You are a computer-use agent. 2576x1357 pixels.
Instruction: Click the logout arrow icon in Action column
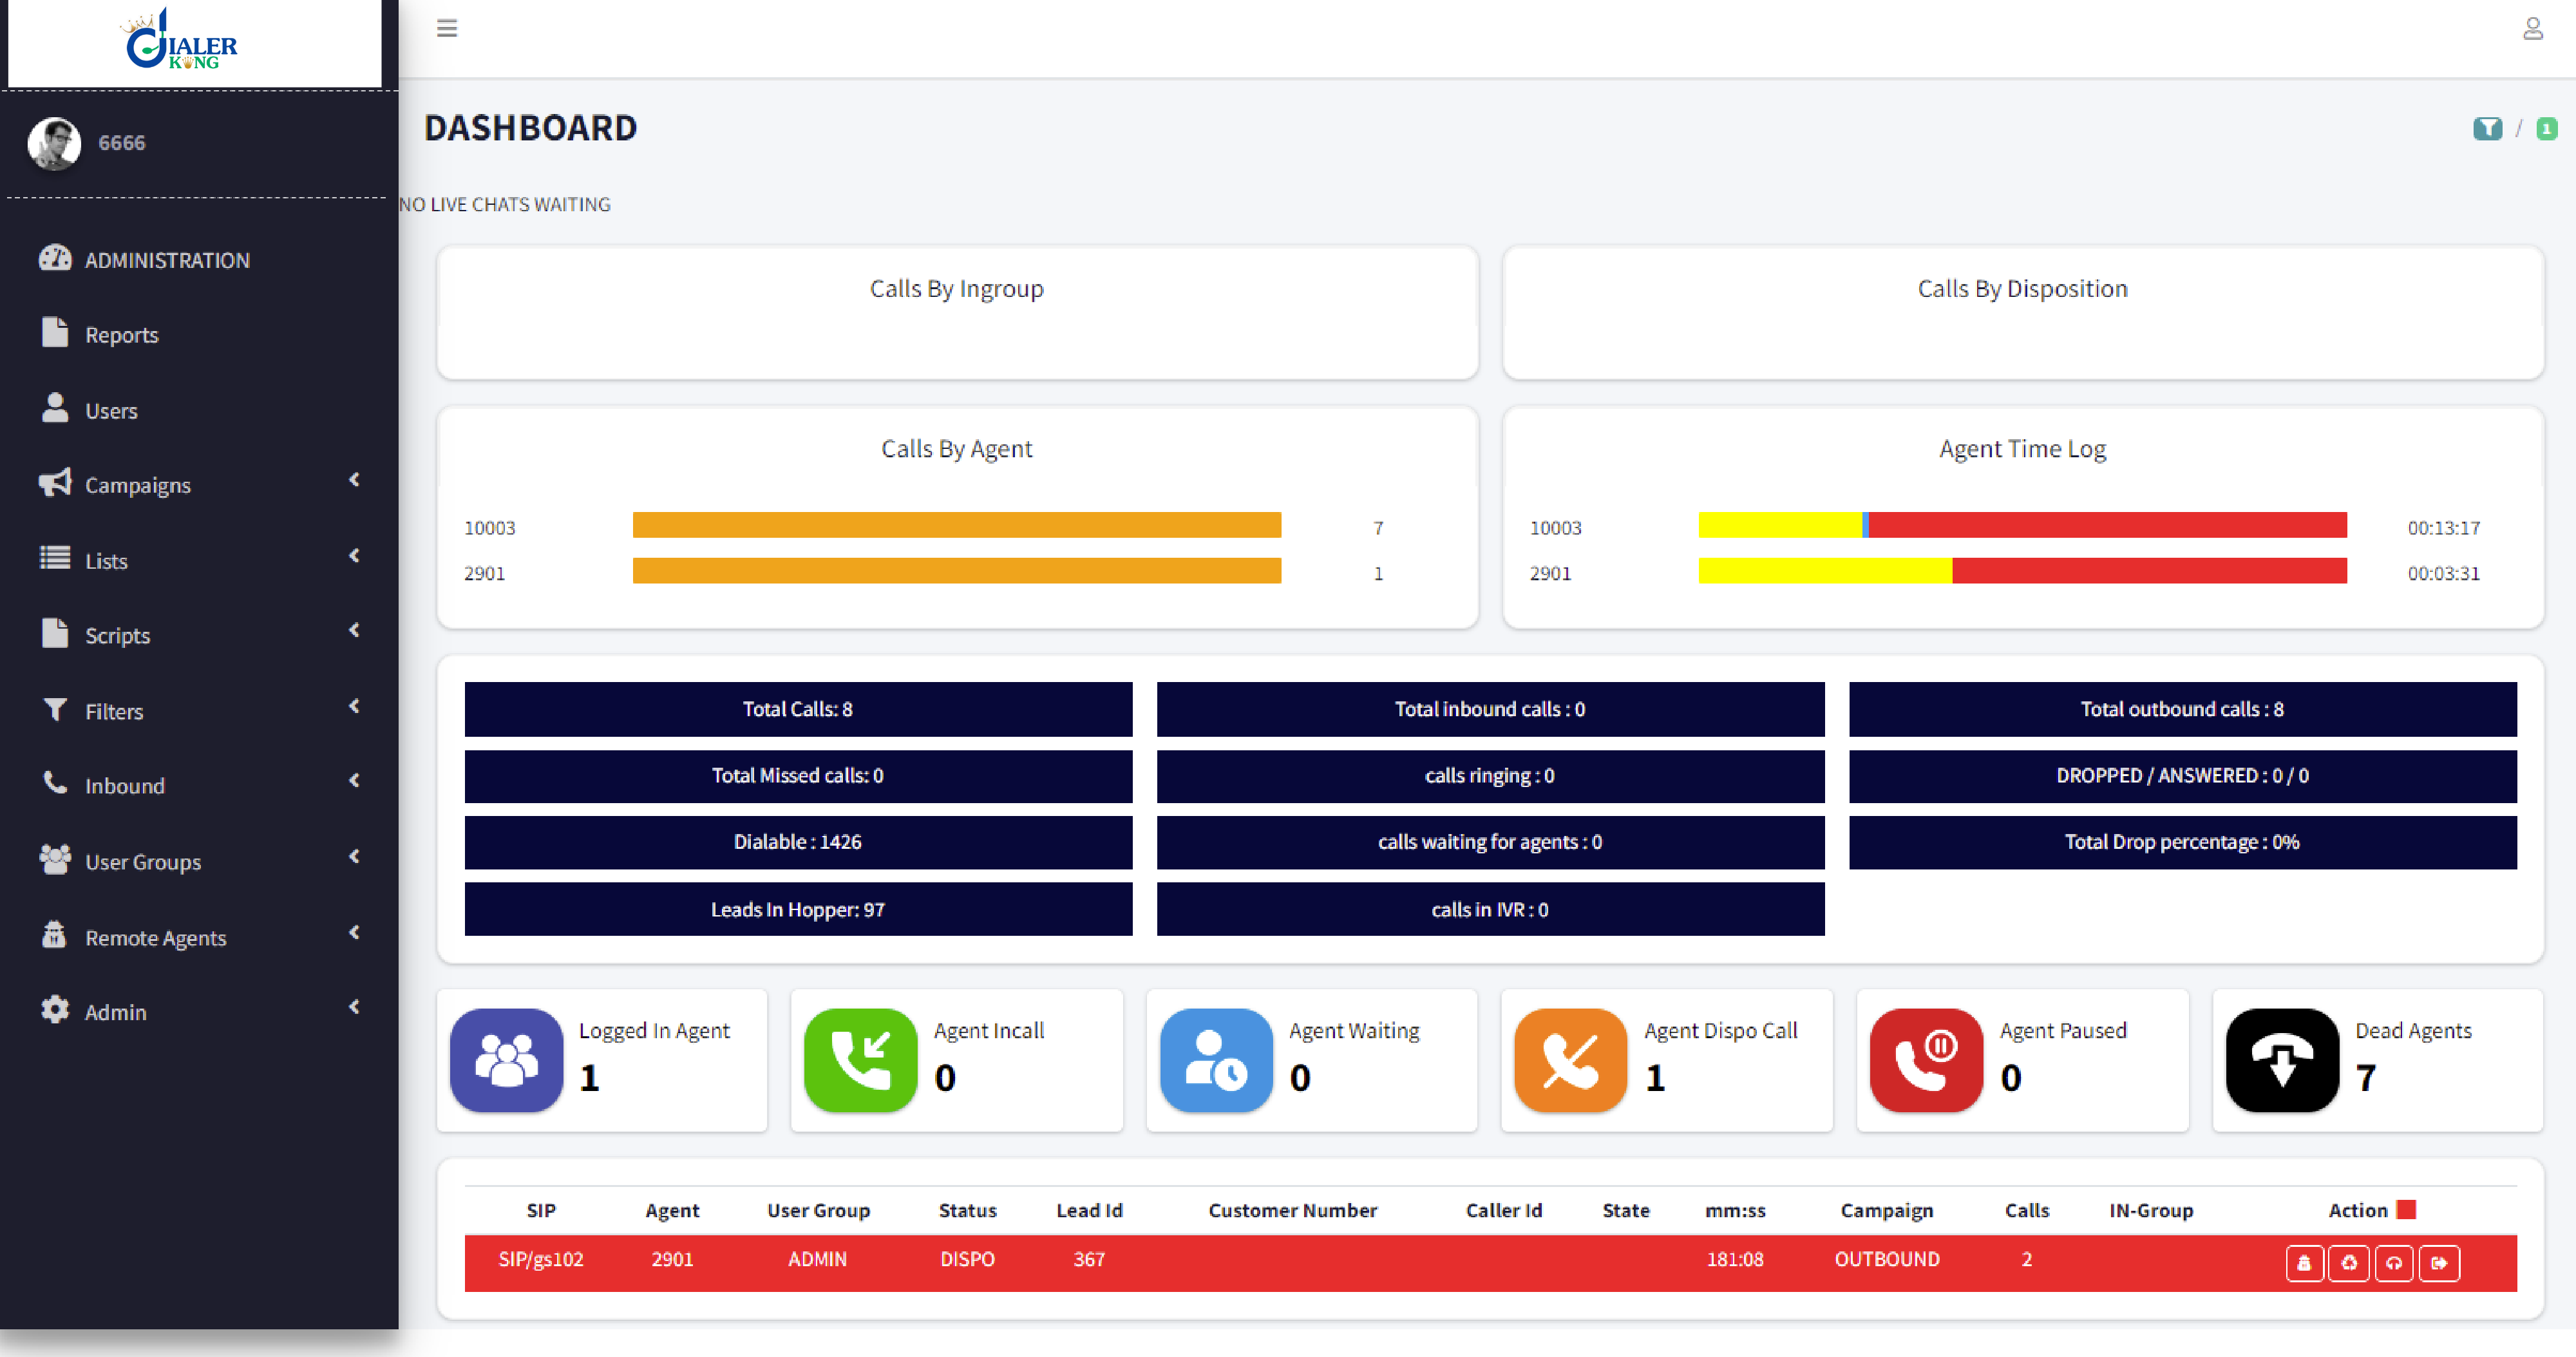coord(2439,1263)
